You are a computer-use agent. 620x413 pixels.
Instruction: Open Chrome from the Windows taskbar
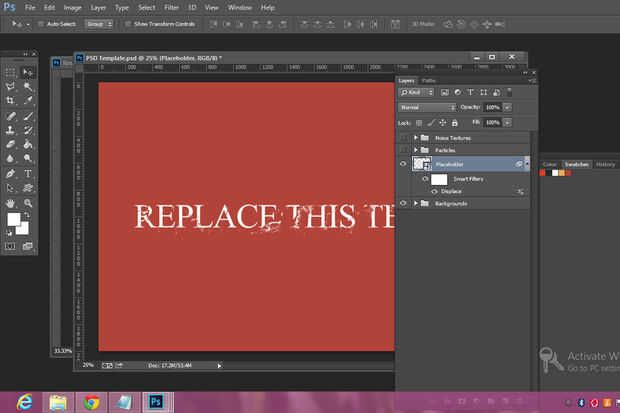(x=92, y=402)
